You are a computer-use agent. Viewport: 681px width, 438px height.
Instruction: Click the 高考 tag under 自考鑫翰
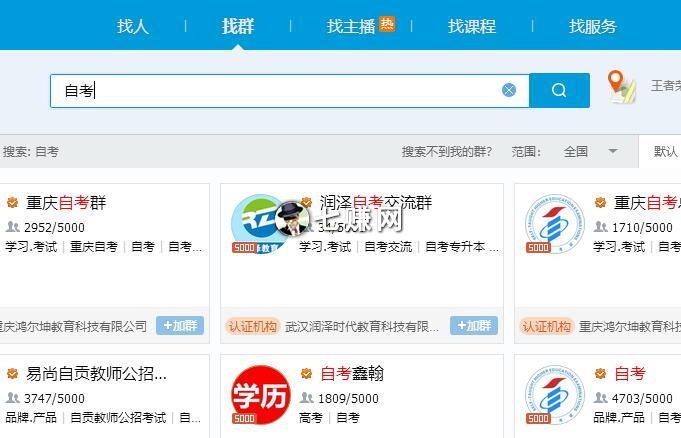(x=311, y=418)
